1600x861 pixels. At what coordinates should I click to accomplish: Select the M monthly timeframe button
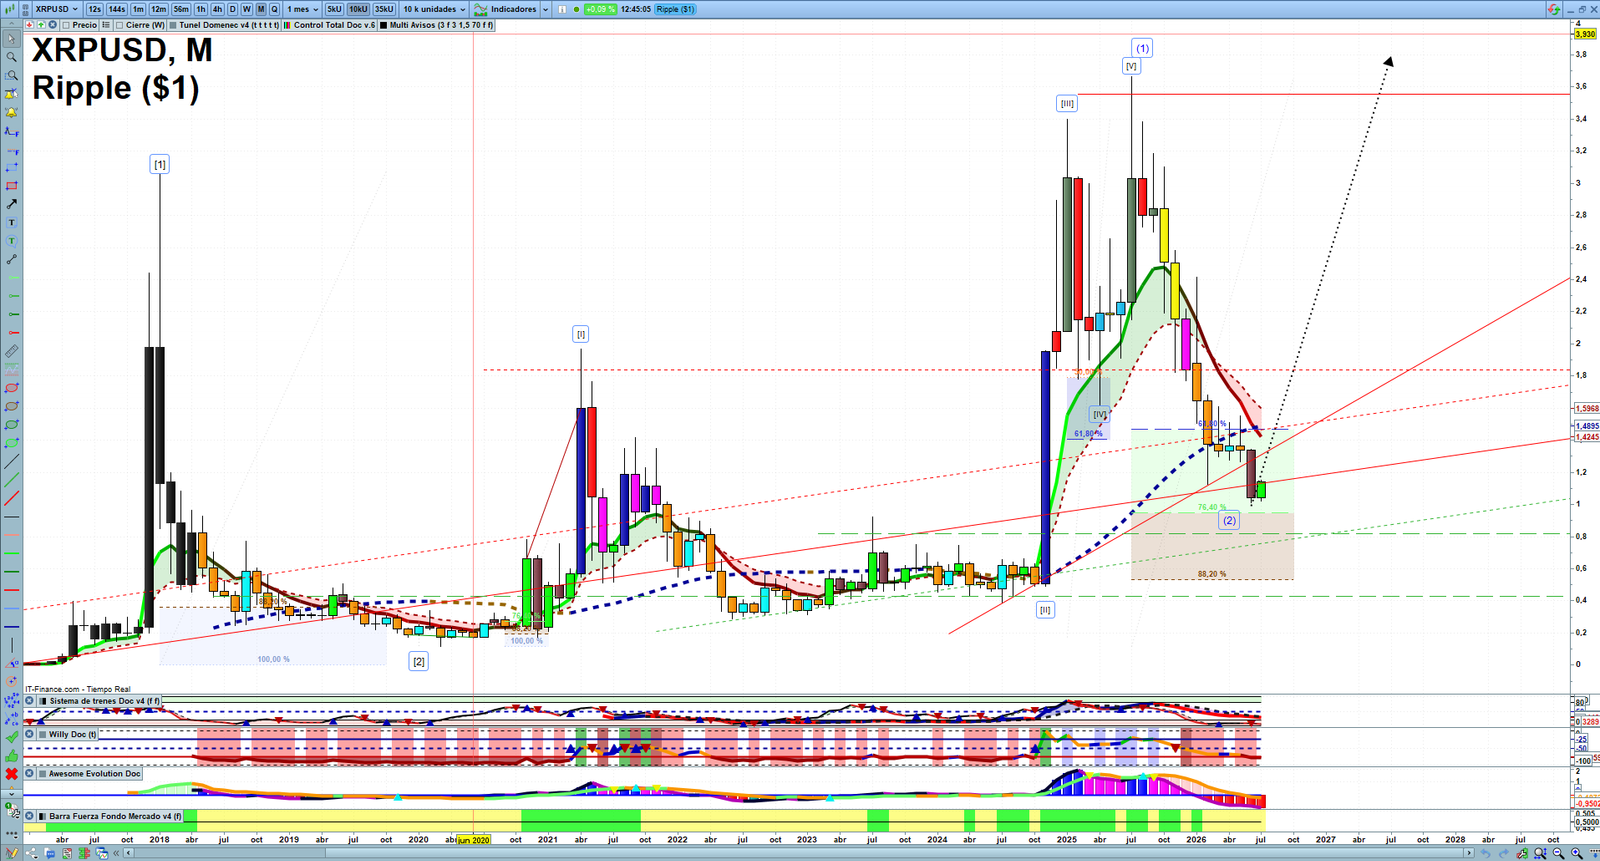click(x=261, y=9)
